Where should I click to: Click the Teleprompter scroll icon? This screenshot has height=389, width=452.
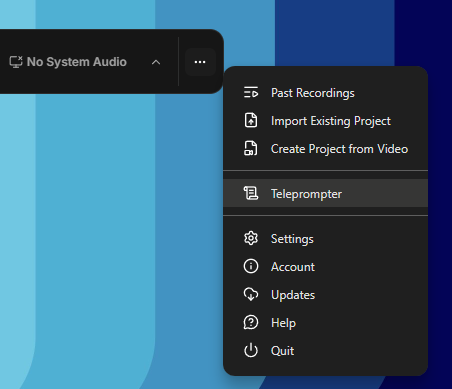tap(251, 193)
